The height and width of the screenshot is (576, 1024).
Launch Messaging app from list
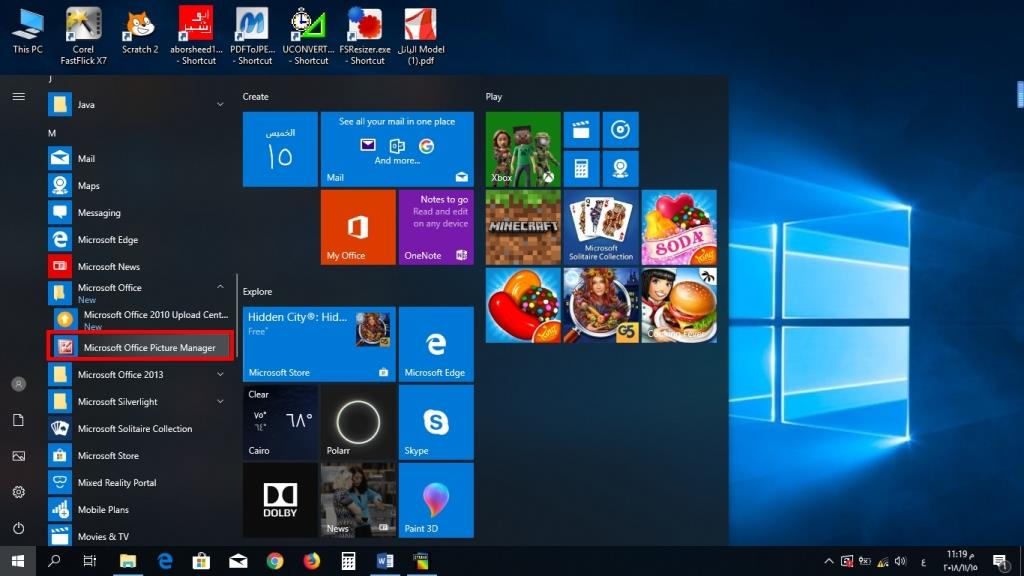pos(137,213)
